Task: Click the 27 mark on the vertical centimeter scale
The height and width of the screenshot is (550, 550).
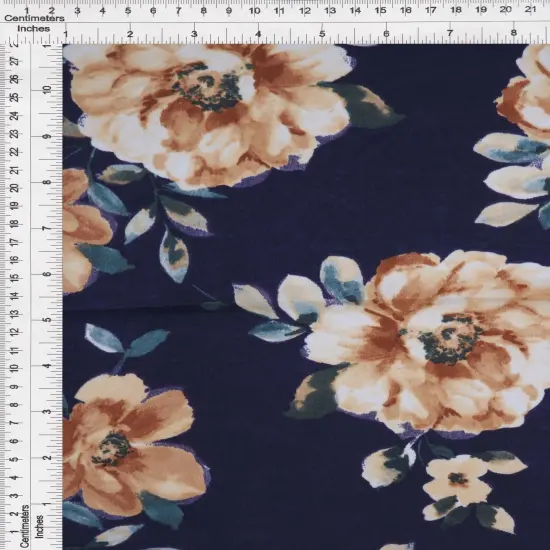Action: [x=15, y=62]
